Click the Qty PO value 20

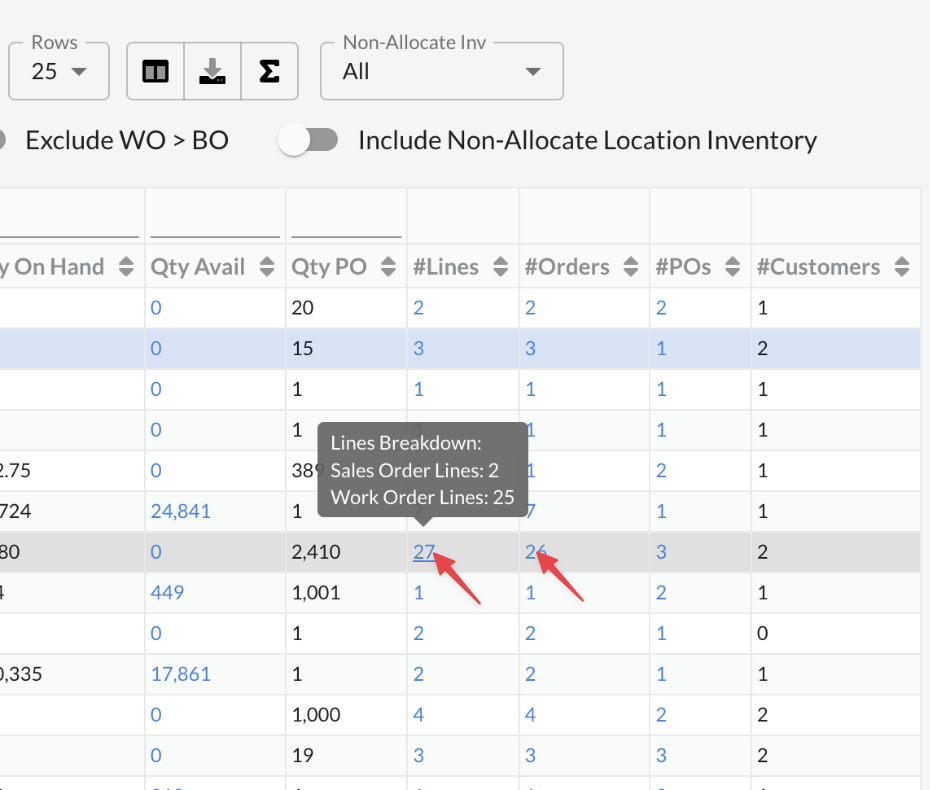pos(302,308)
